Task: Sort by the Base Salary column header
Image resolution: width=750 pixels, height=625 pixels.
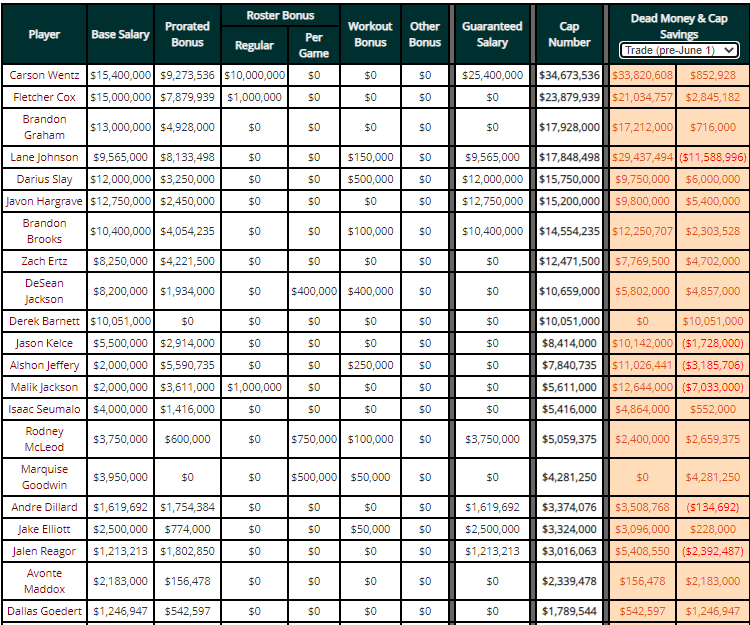Action: point(120,34)
